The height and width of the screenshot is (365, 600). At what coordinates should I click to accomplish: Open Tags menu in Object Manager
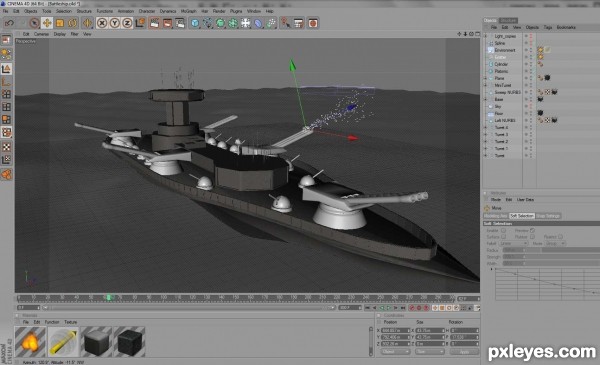point(548,28)
